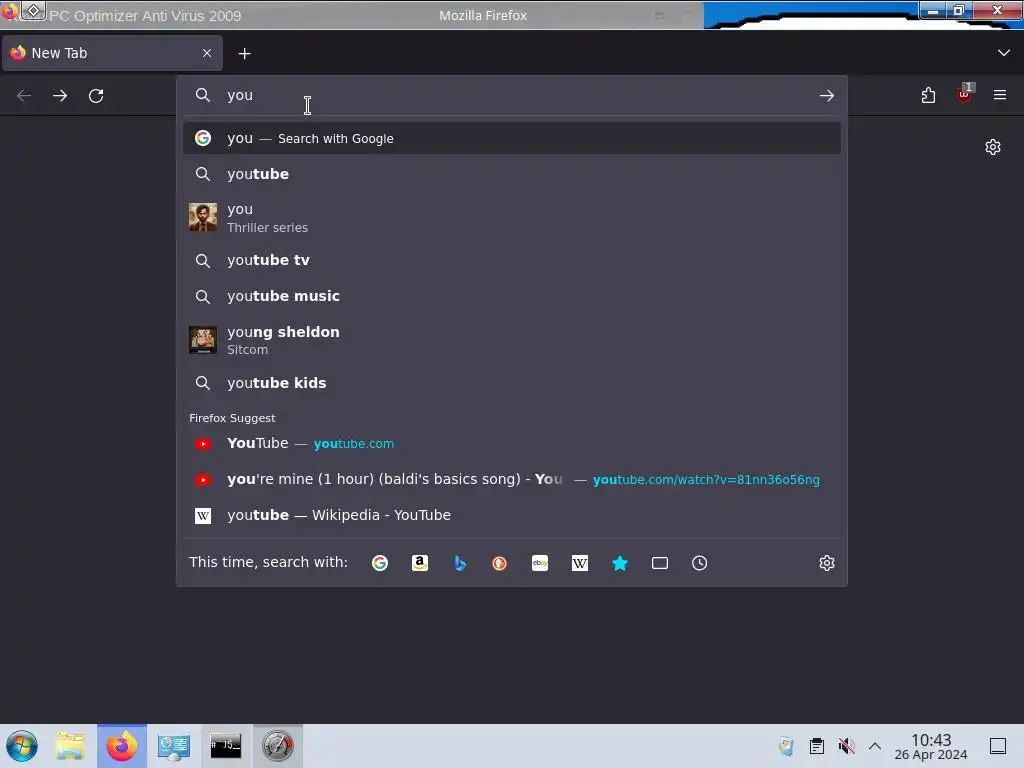Open a new tab with plus button
Image resolution: width=1024 pixels, height=768 pixels.
coord(244,54)
